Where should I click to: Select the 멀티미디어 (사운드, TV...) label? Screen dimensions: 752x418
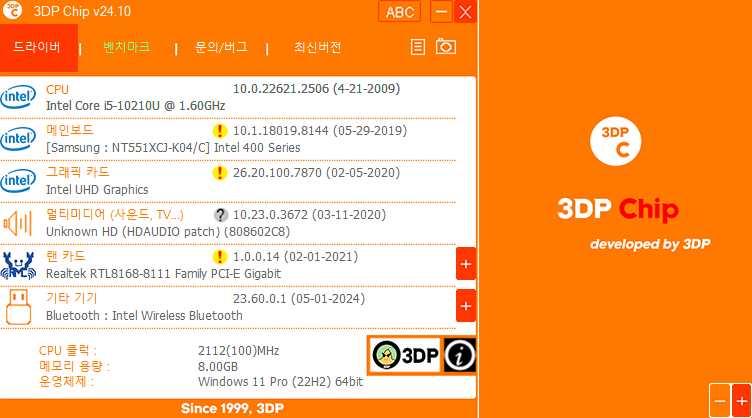tap(115, 214)
